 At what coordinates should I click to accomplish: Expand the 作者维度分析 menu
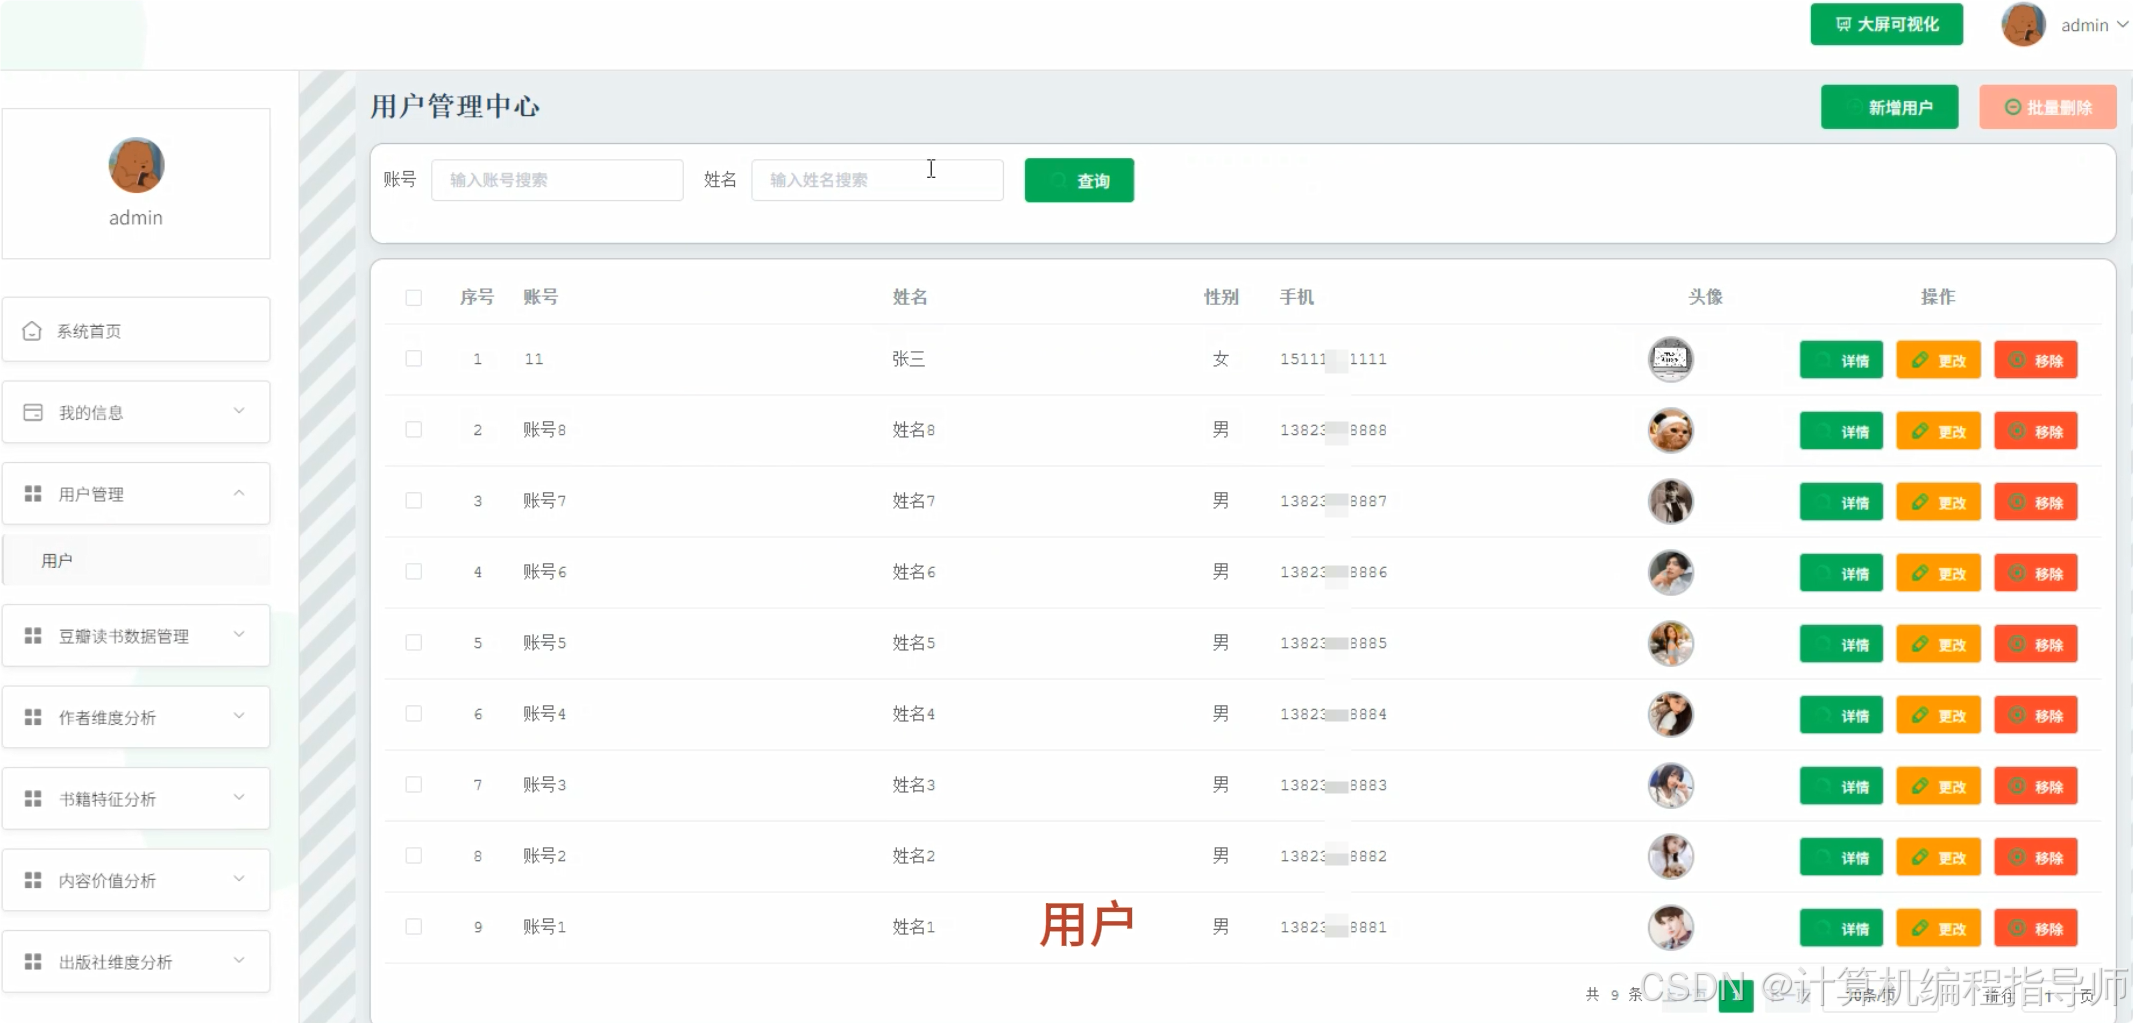[x=136, y=716]
